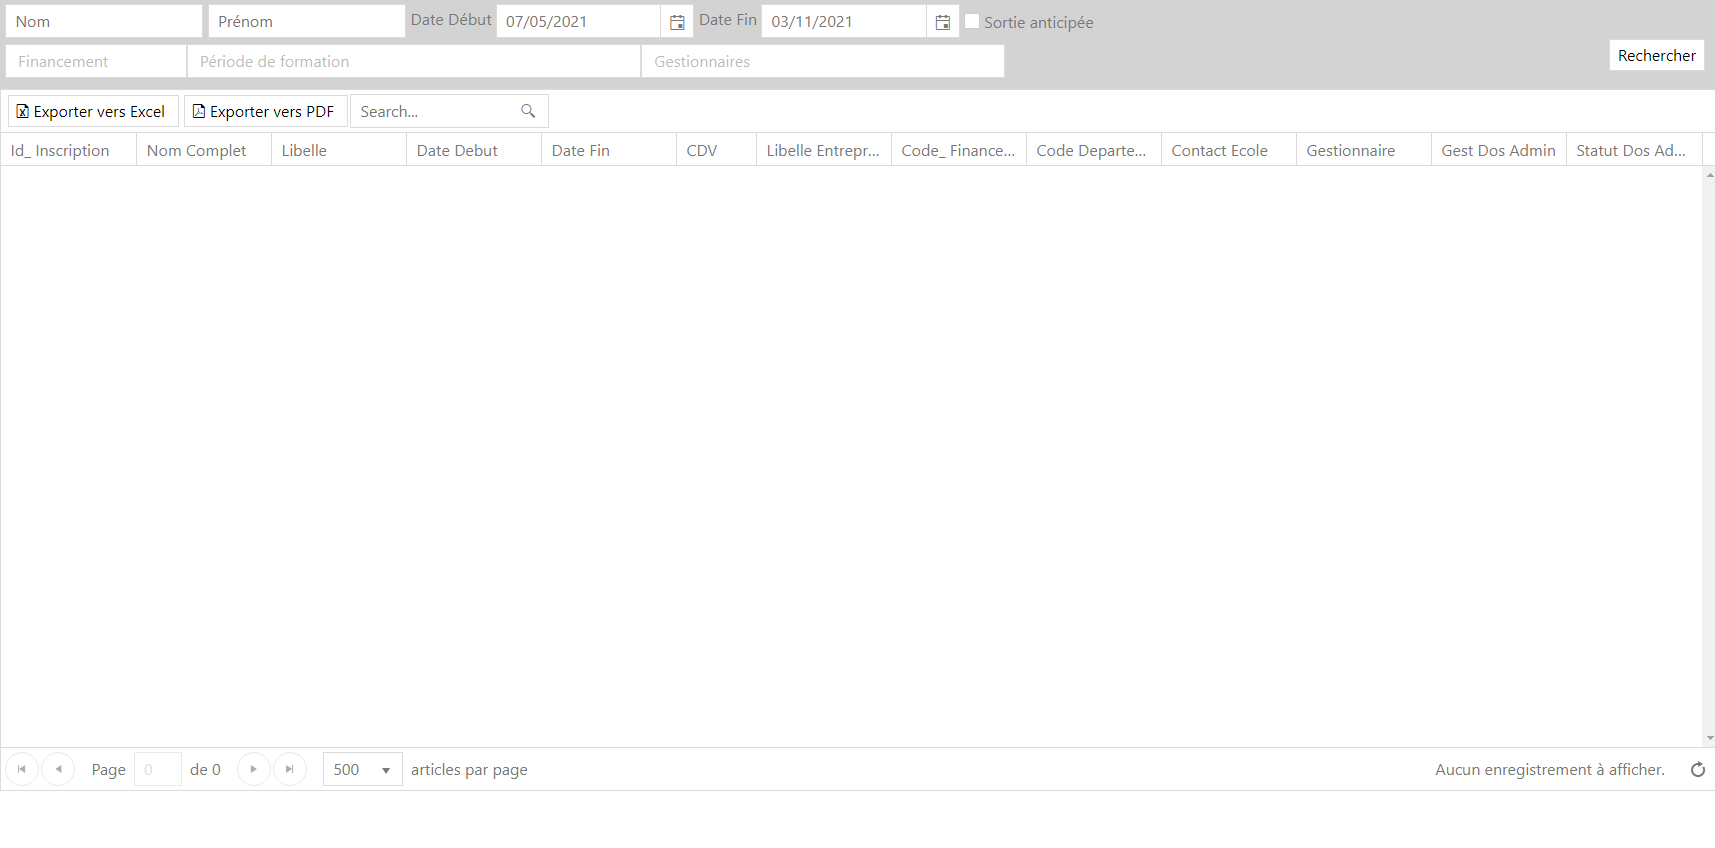Click Exporter vers Excel

92,111
